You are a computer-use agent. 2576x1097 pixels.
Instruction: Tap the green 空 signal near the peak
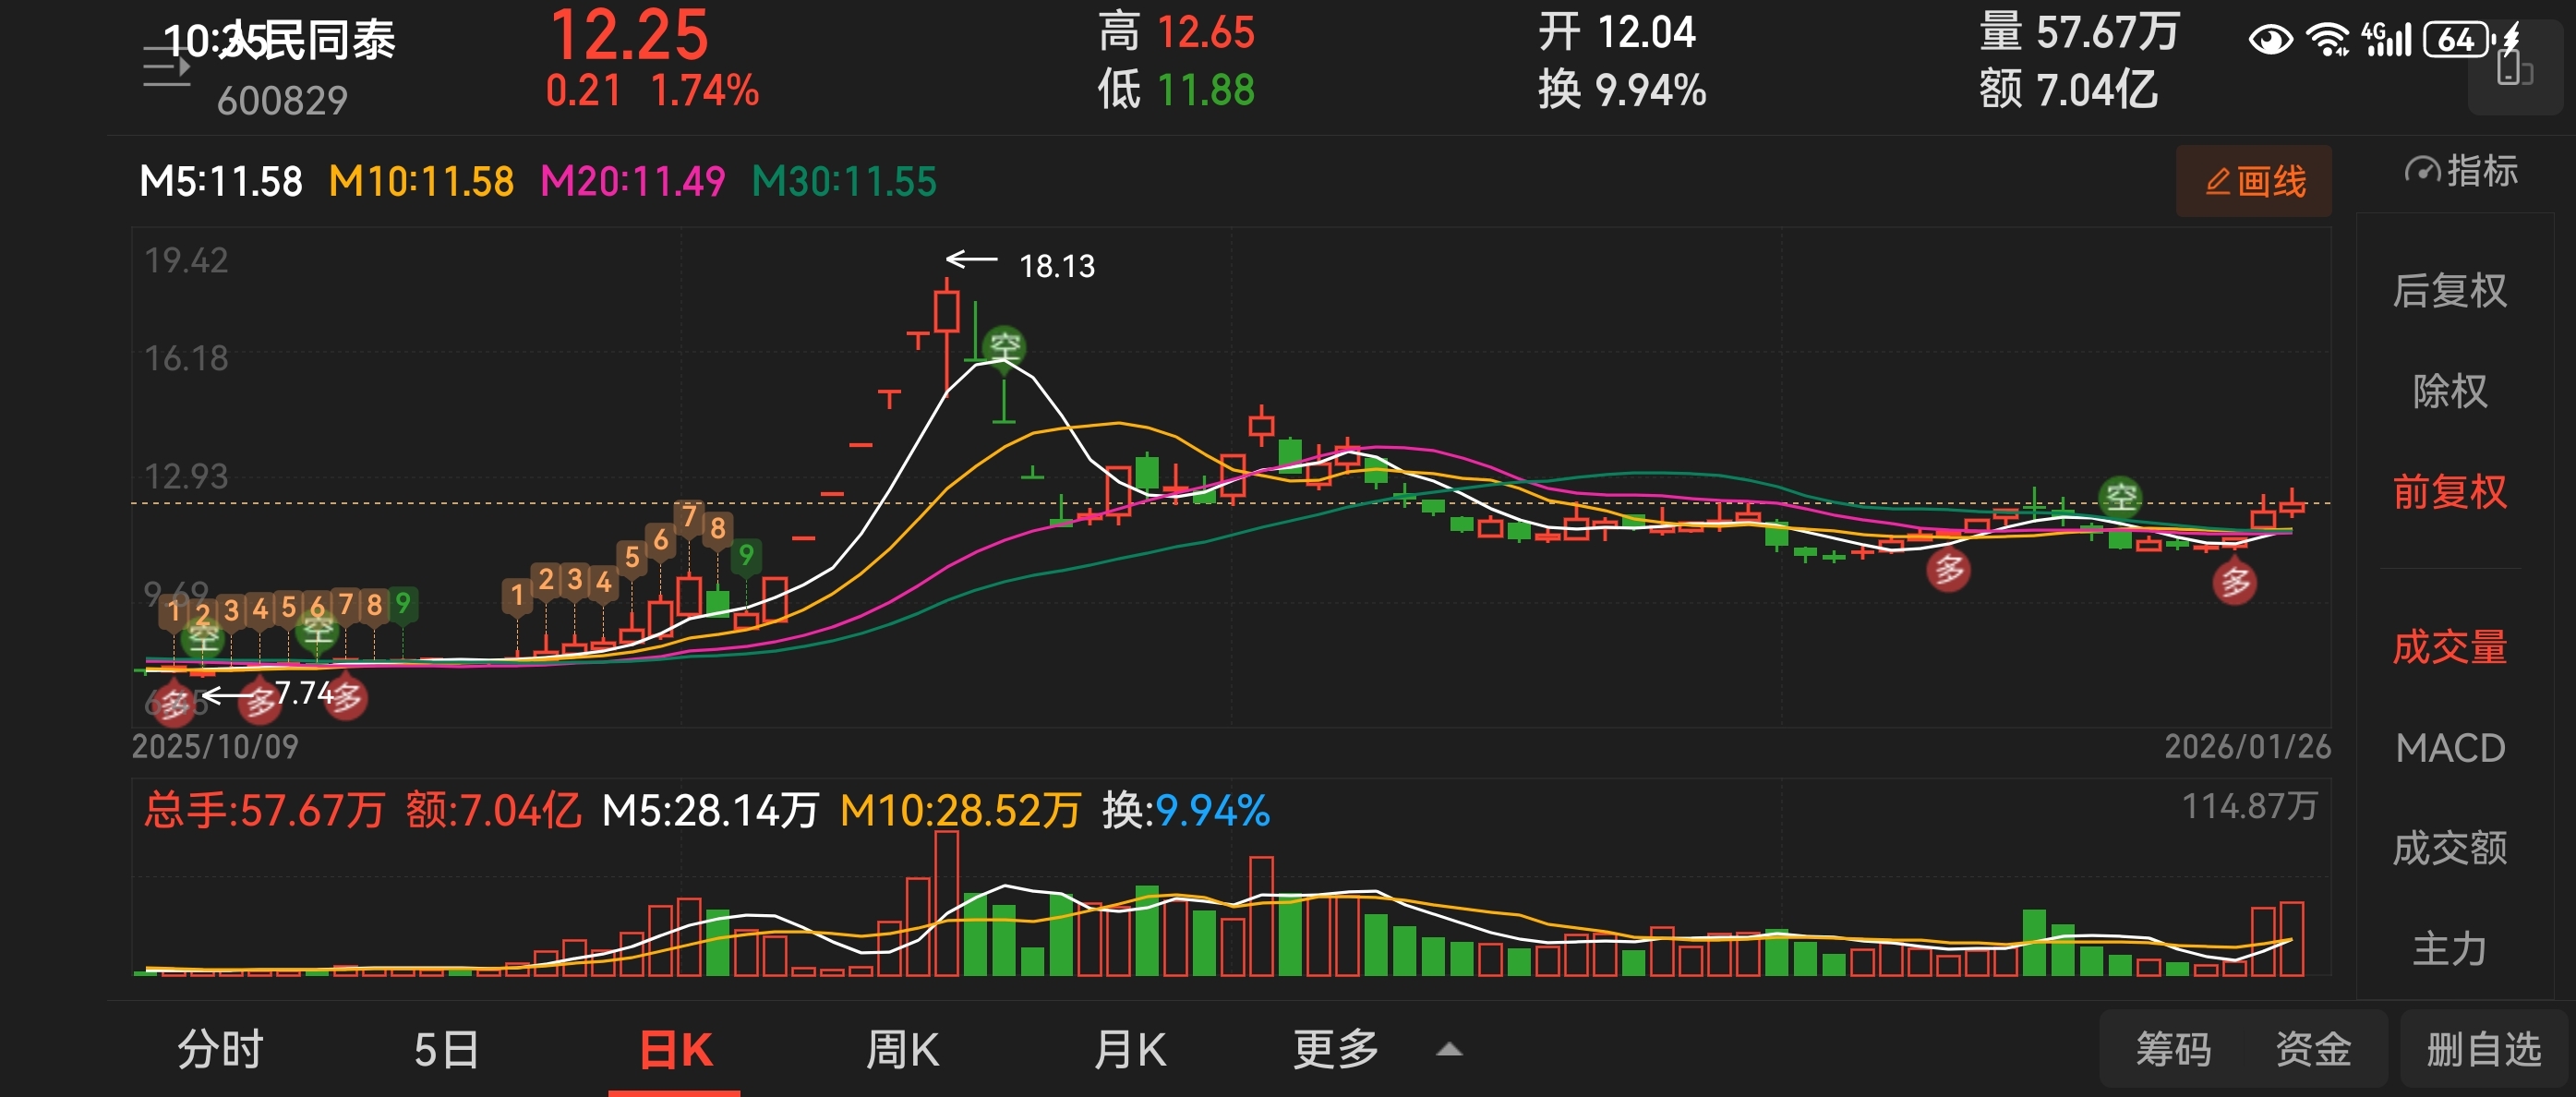tap(1003, 347)
